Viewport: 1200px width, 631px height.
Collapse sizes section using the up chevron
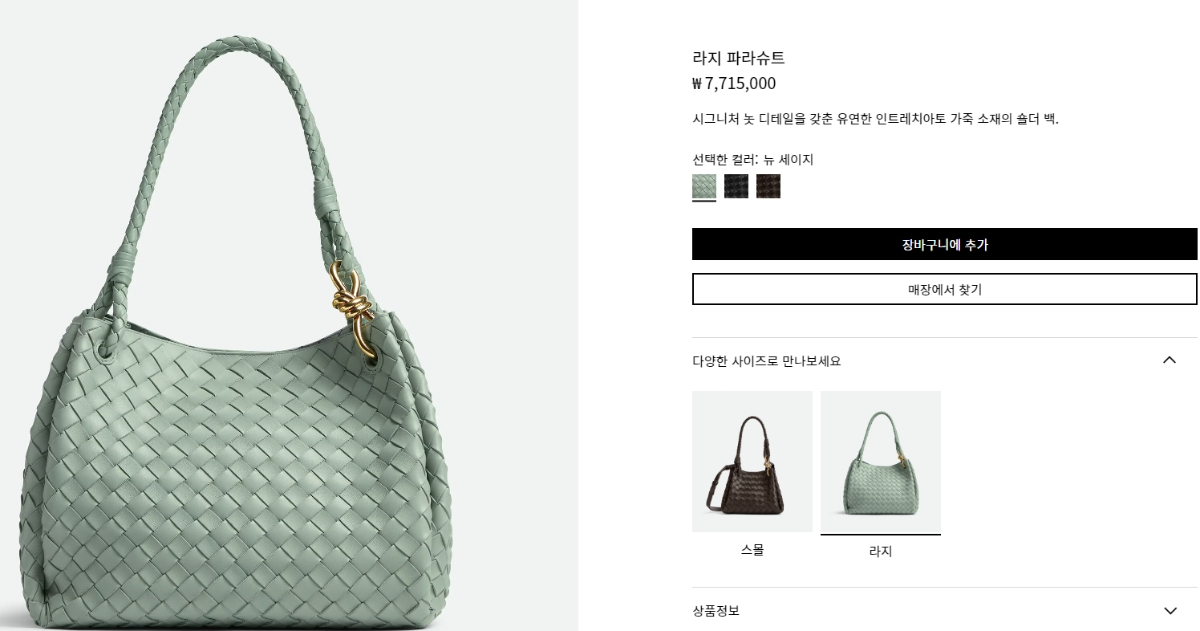1169,360
